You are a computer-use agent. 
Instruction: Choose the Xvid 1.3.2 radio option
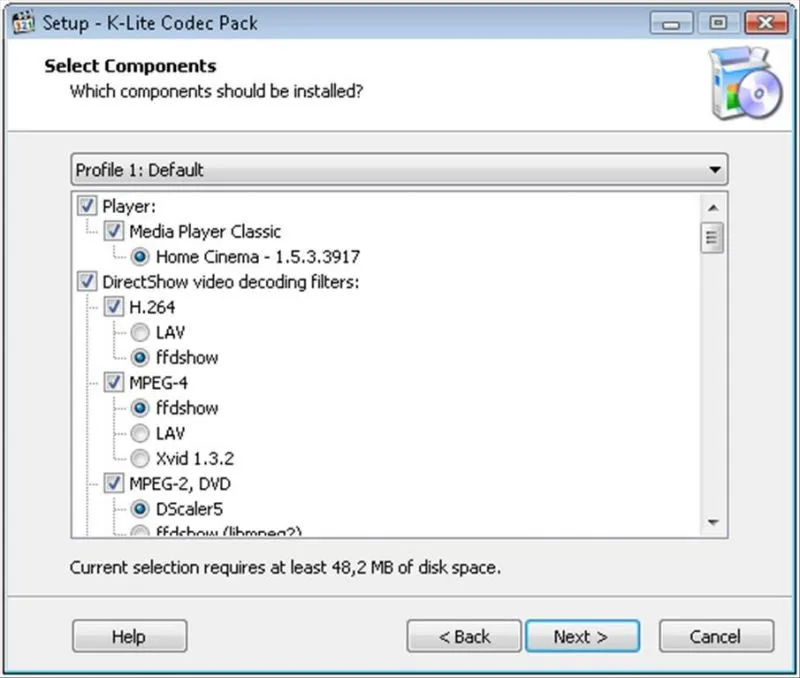coord(140,459)
